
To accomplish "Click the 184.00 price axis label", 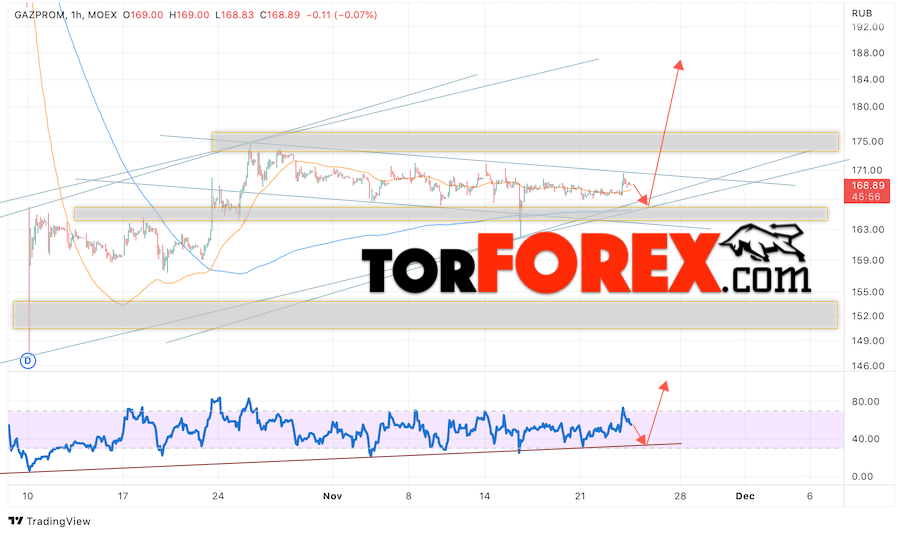I will click(x=868, y=79).
